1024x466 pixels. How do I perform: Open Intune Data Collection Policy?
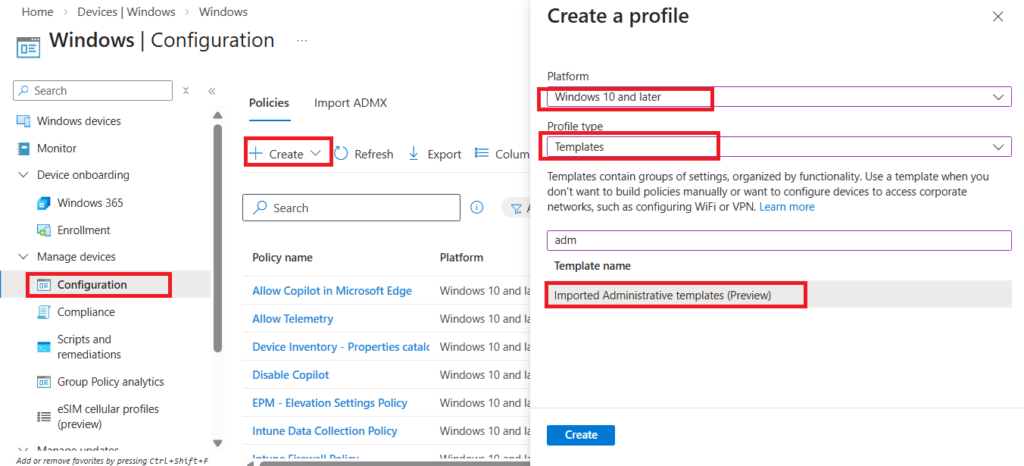click(325, 431)
